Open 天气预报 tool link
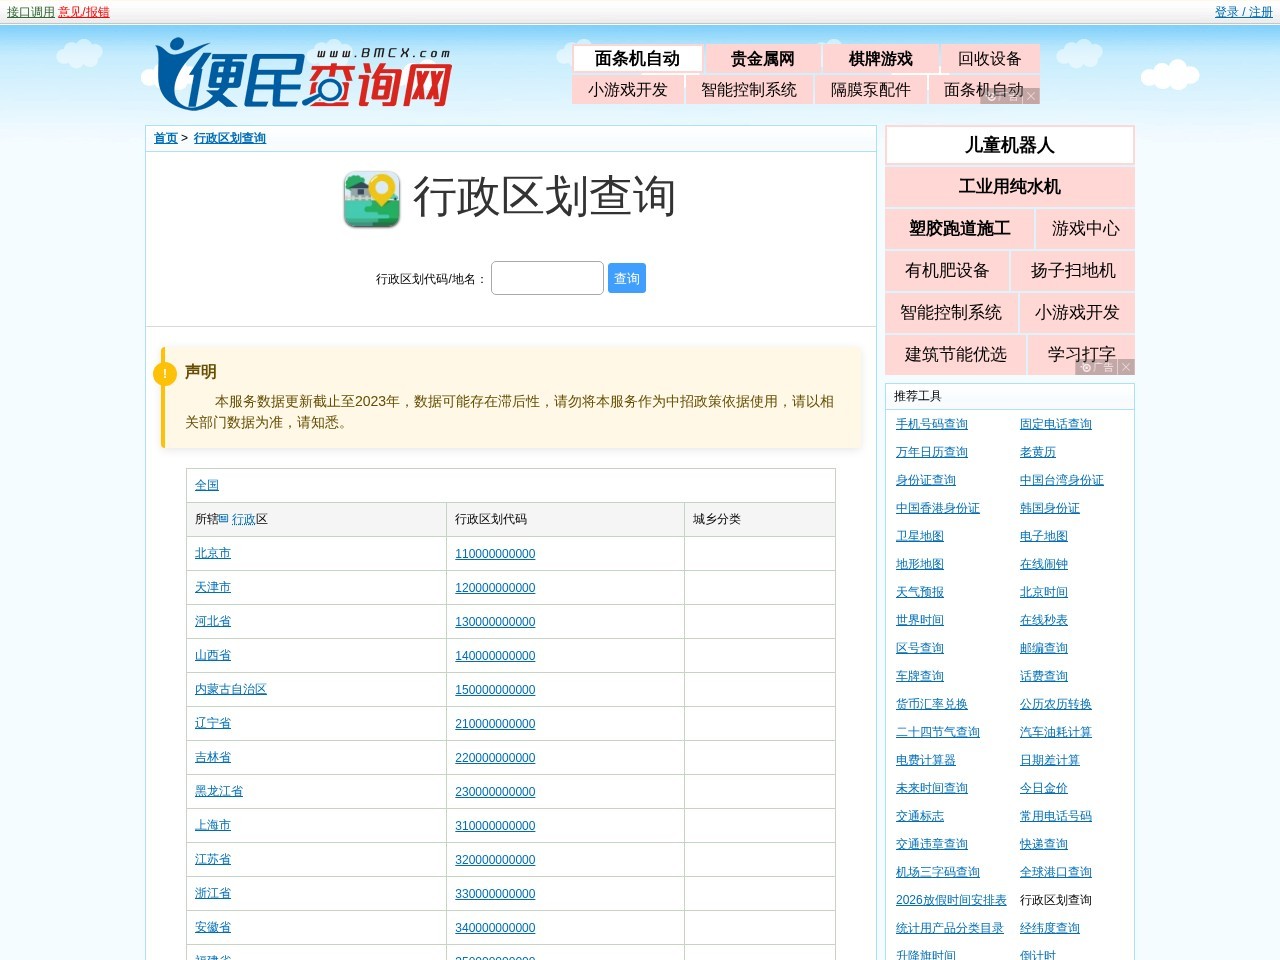1280x960 pixels. [920, 592]
